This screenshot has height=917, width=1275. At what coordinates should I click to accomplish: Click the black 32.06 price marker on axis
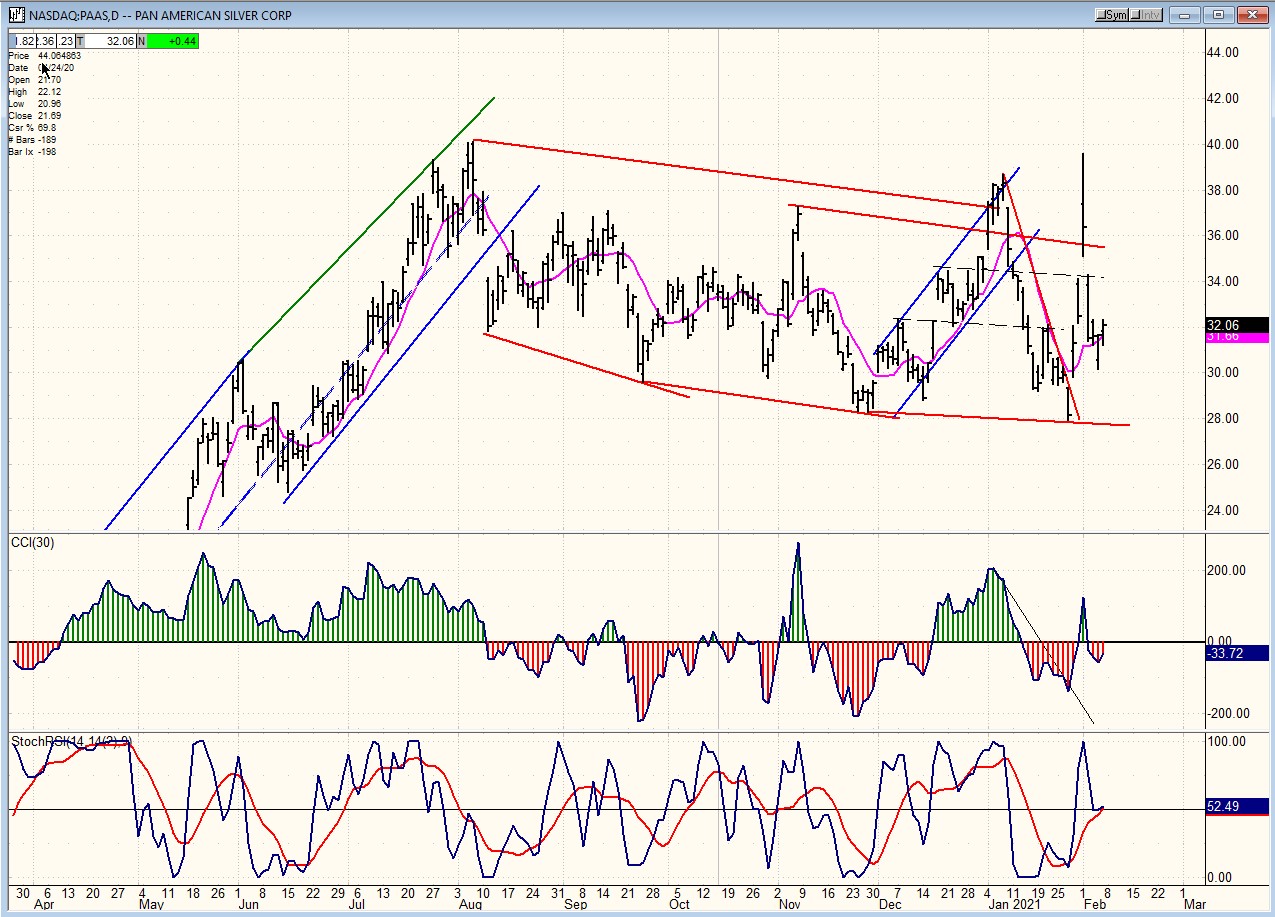1236,325
